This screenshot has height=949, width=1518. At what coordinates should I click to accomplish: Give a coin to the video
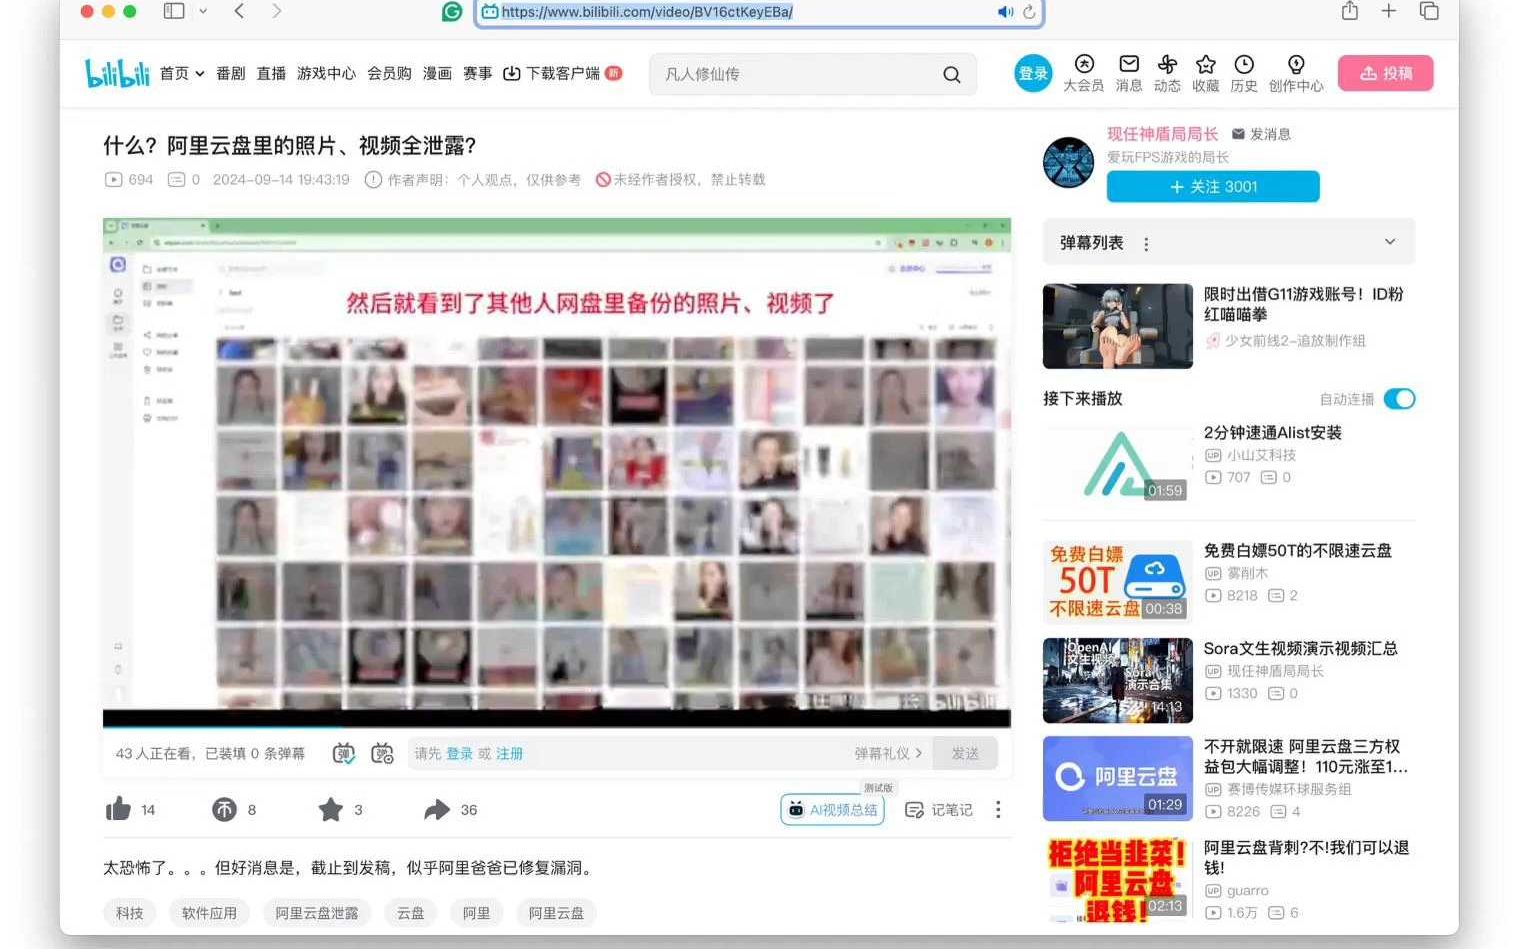pos(224,809)
